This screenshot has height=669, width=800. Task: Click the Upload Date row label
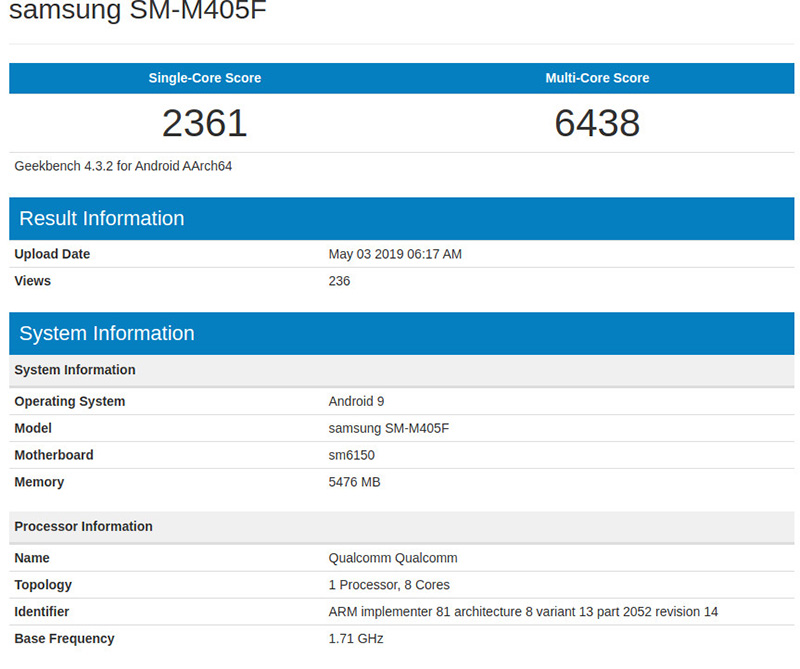(x=52, y=254)
